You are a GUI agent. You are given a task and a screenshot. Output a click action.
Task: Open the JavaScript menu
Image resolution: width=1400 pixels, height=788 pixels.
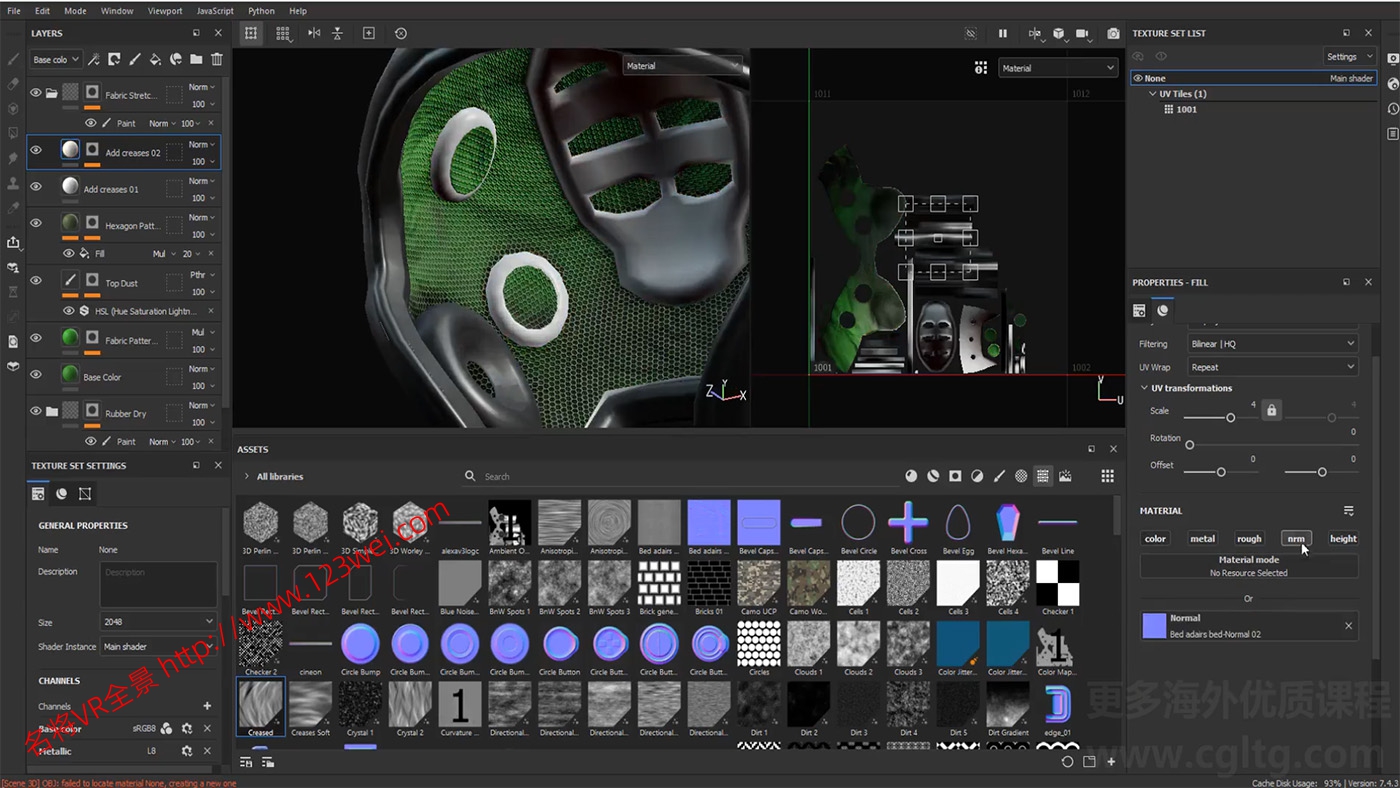click(215, 11)
